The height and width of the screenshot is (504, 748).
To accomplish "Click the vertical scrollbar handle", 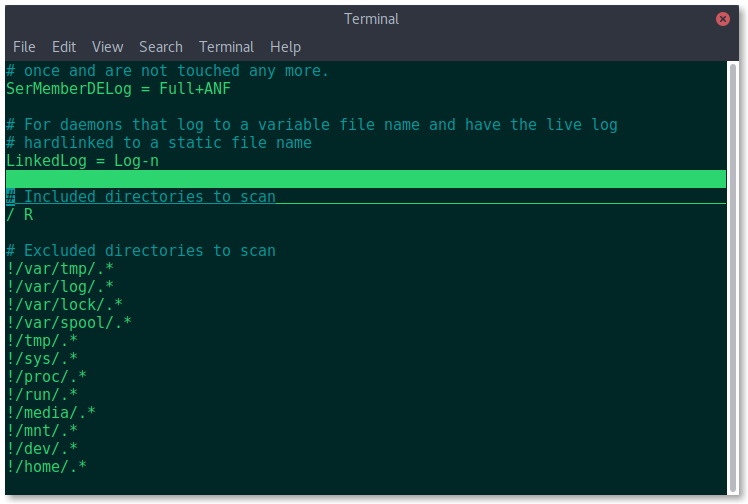I will coord(733,278).
